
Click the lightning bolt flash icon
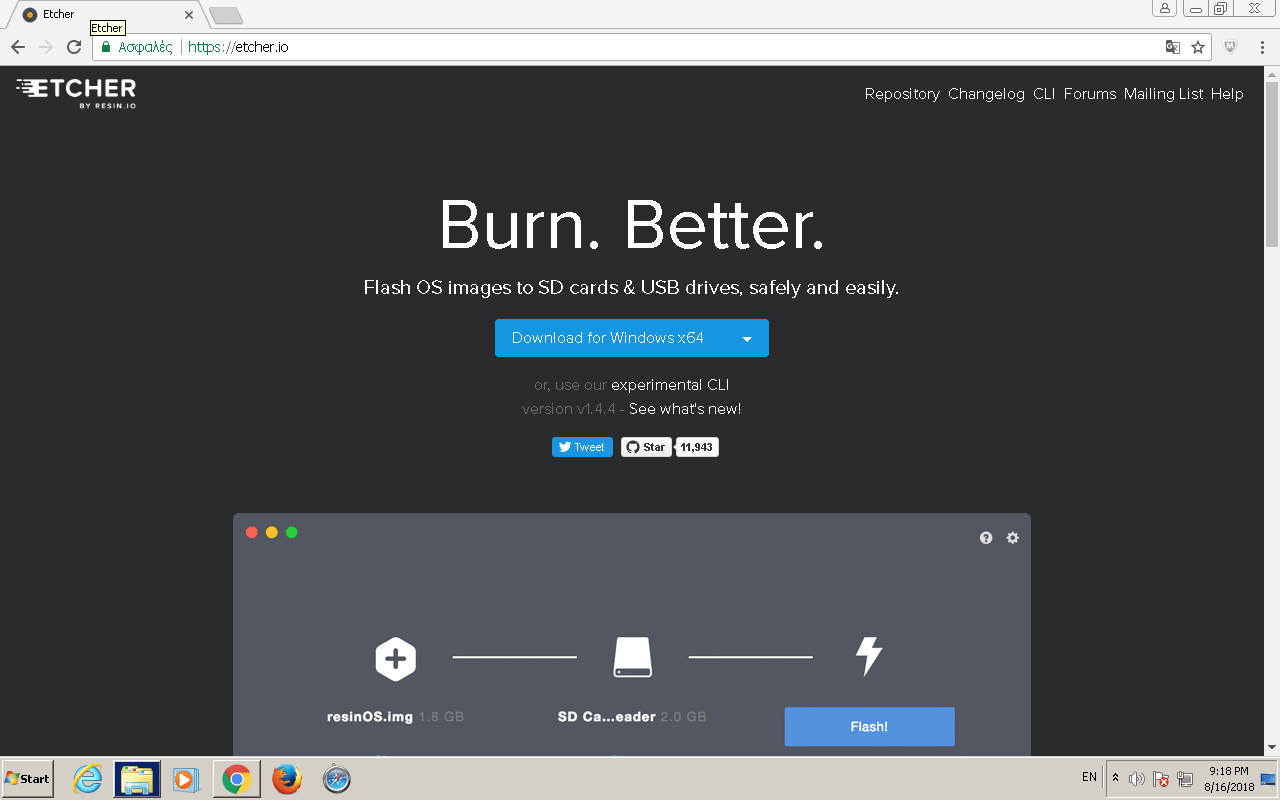click(869, 656)
